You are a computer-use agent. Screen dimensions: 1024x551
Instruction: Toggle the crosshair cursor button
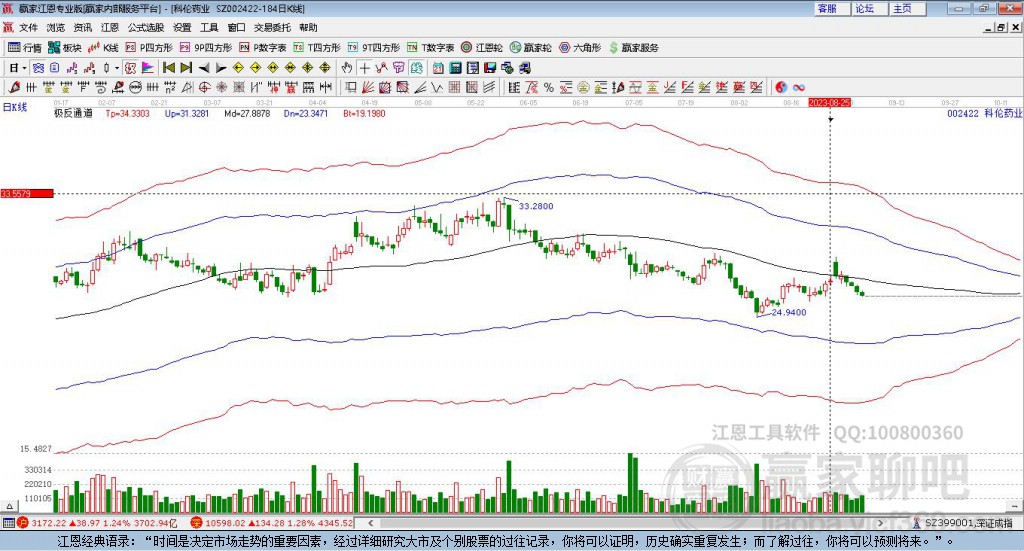click(x=364, y=68)
